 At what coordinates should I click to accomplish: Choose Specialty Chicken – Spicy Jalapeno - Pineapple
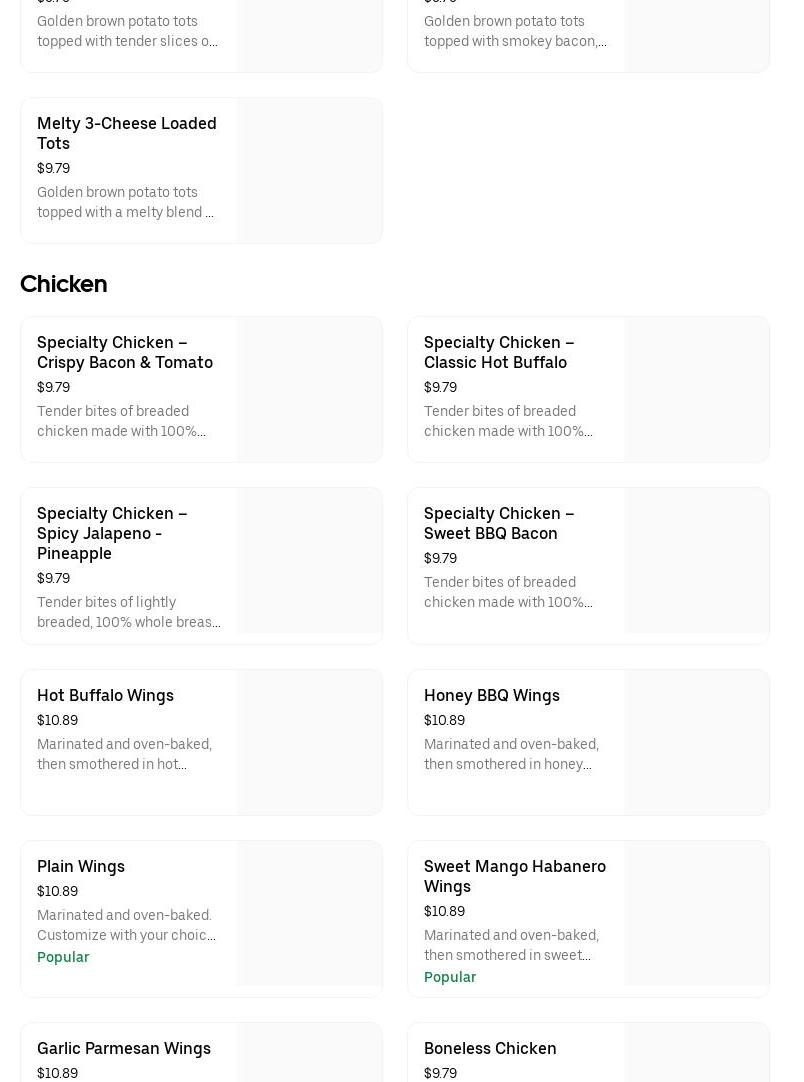point(112,533)
